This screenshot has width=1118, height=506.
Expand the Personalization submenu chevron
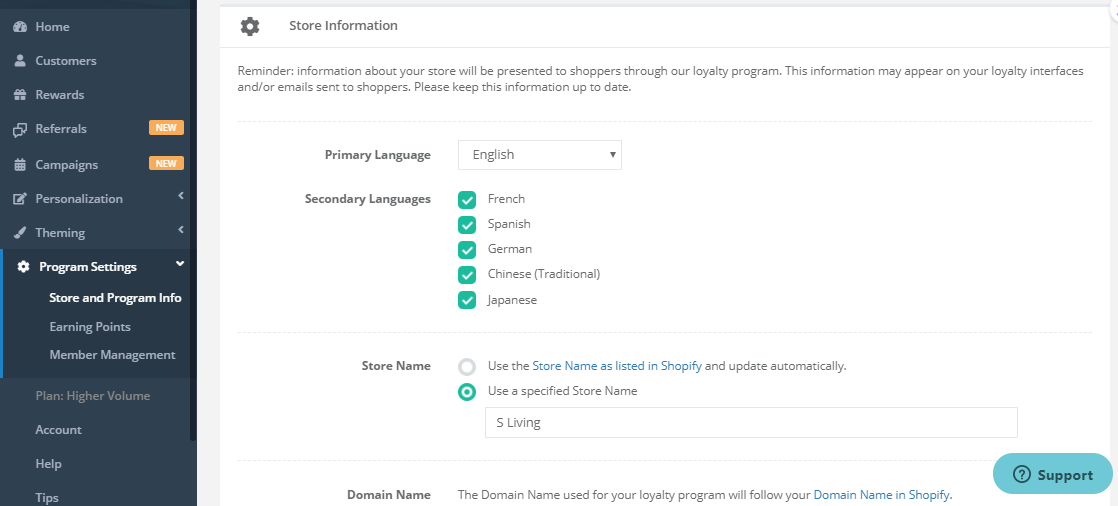(181, 195)
